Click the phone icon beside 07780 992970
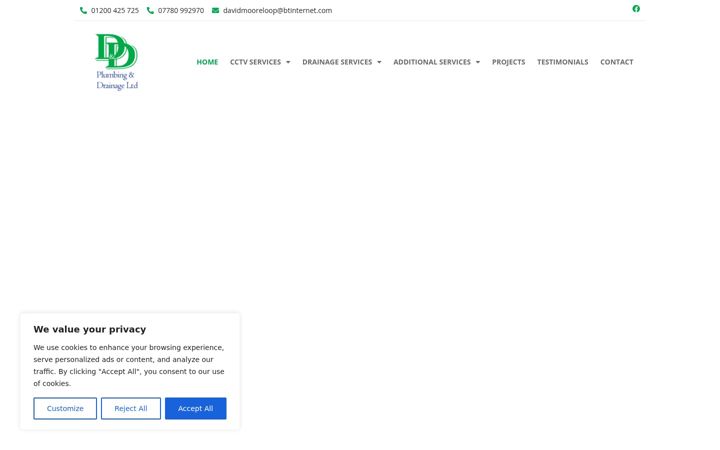 tap(150, 11)
